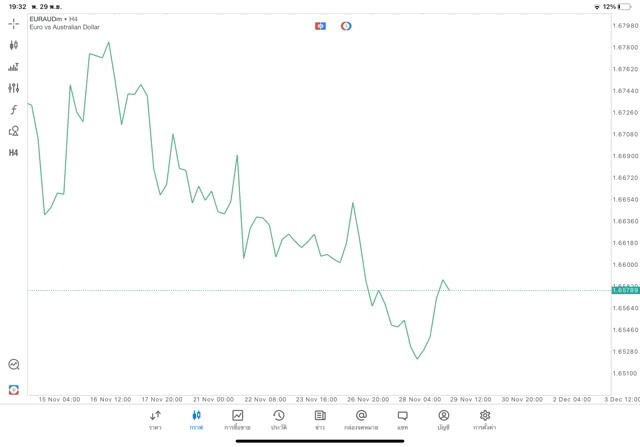Open the drawing objects shapes icon
Viewport: 640px width, 447px height.
click(x=14, y=131)
